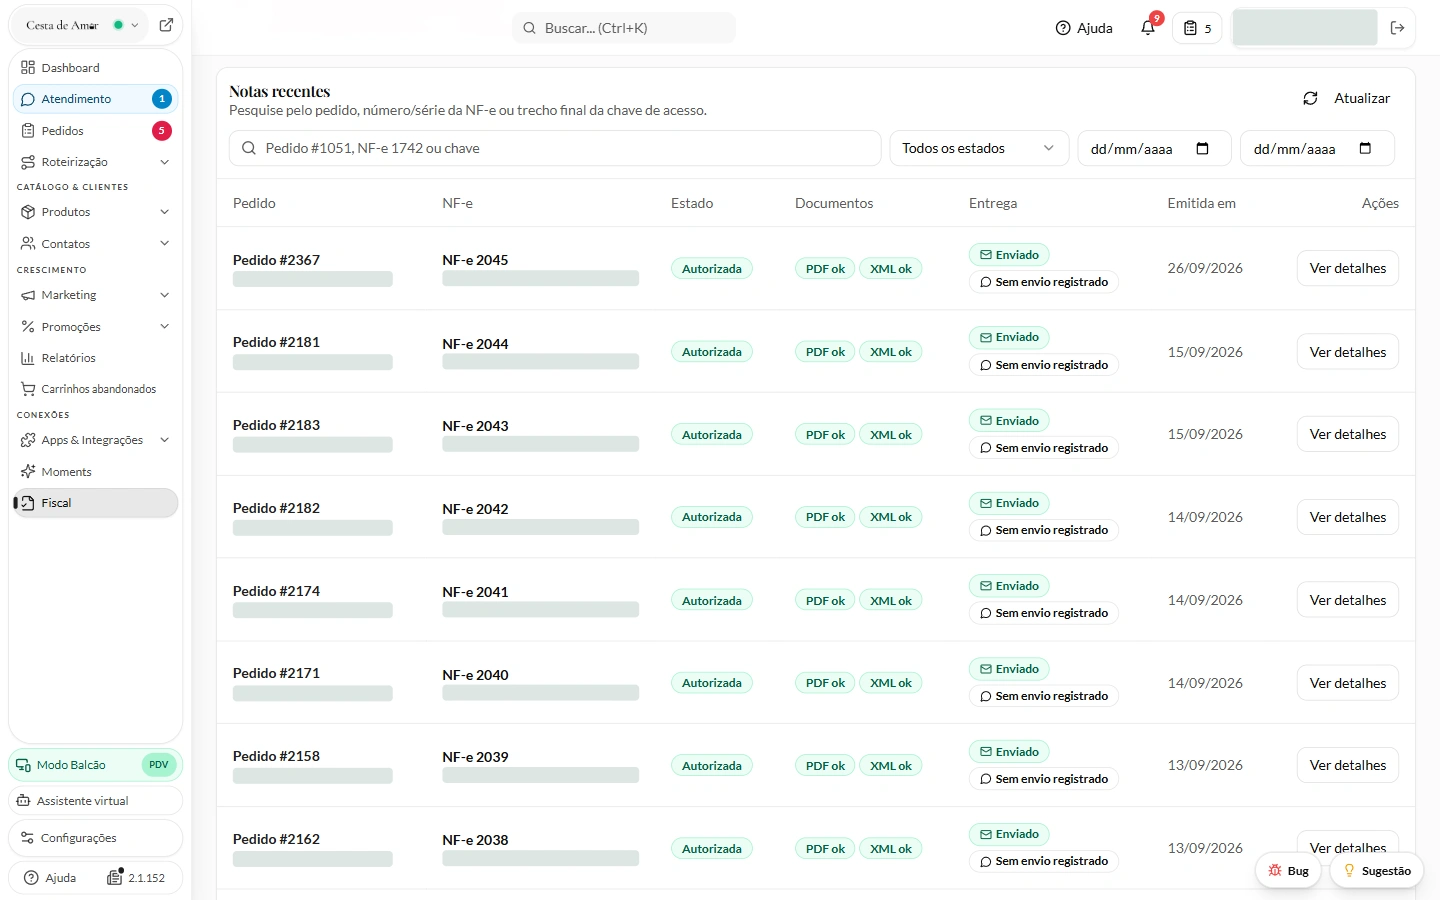Open Pedidos section
This screenshot has width=1440, height=900.
pos(95,131)
